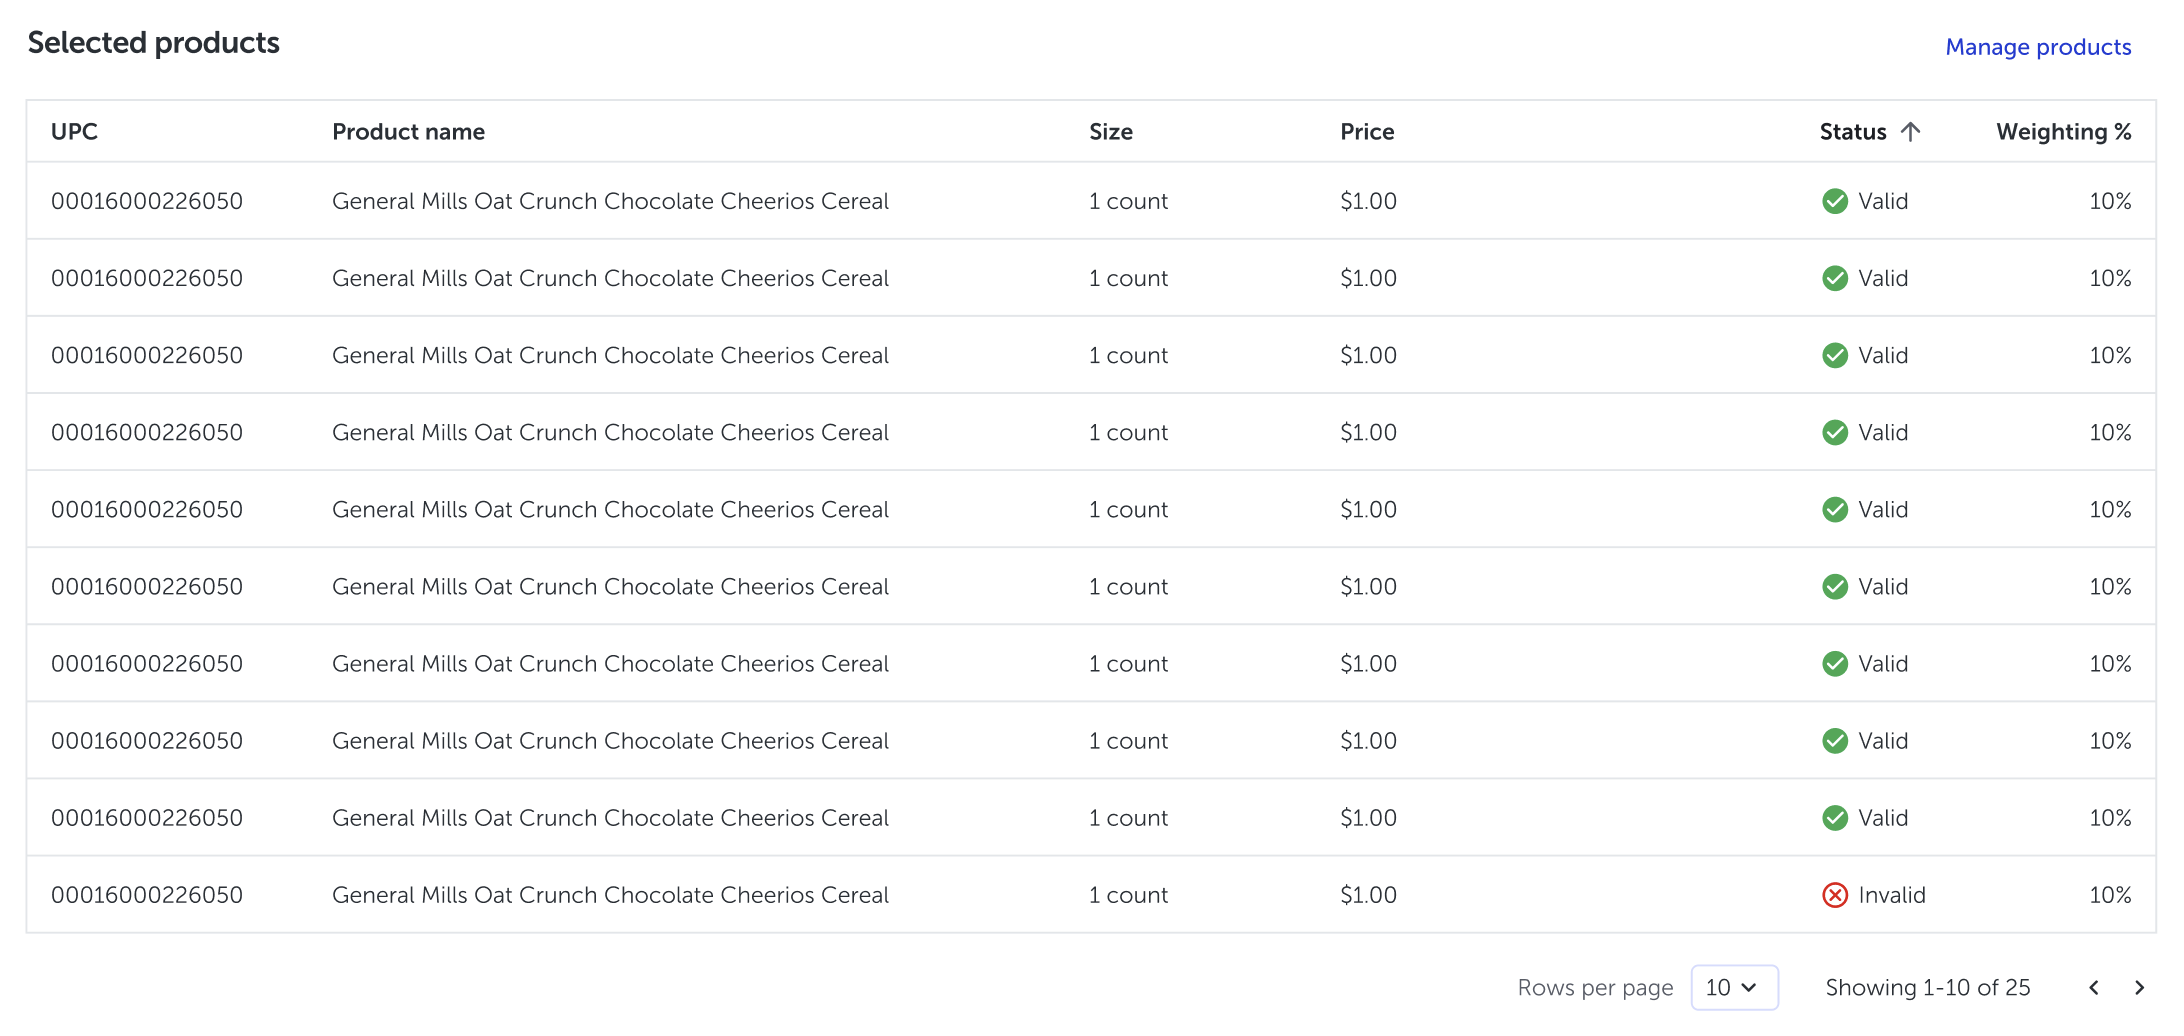Go to previous page using left chevron
Image resolution: width=2184 pixels, height=1036 pixels.
click(x=2094, y=988)
